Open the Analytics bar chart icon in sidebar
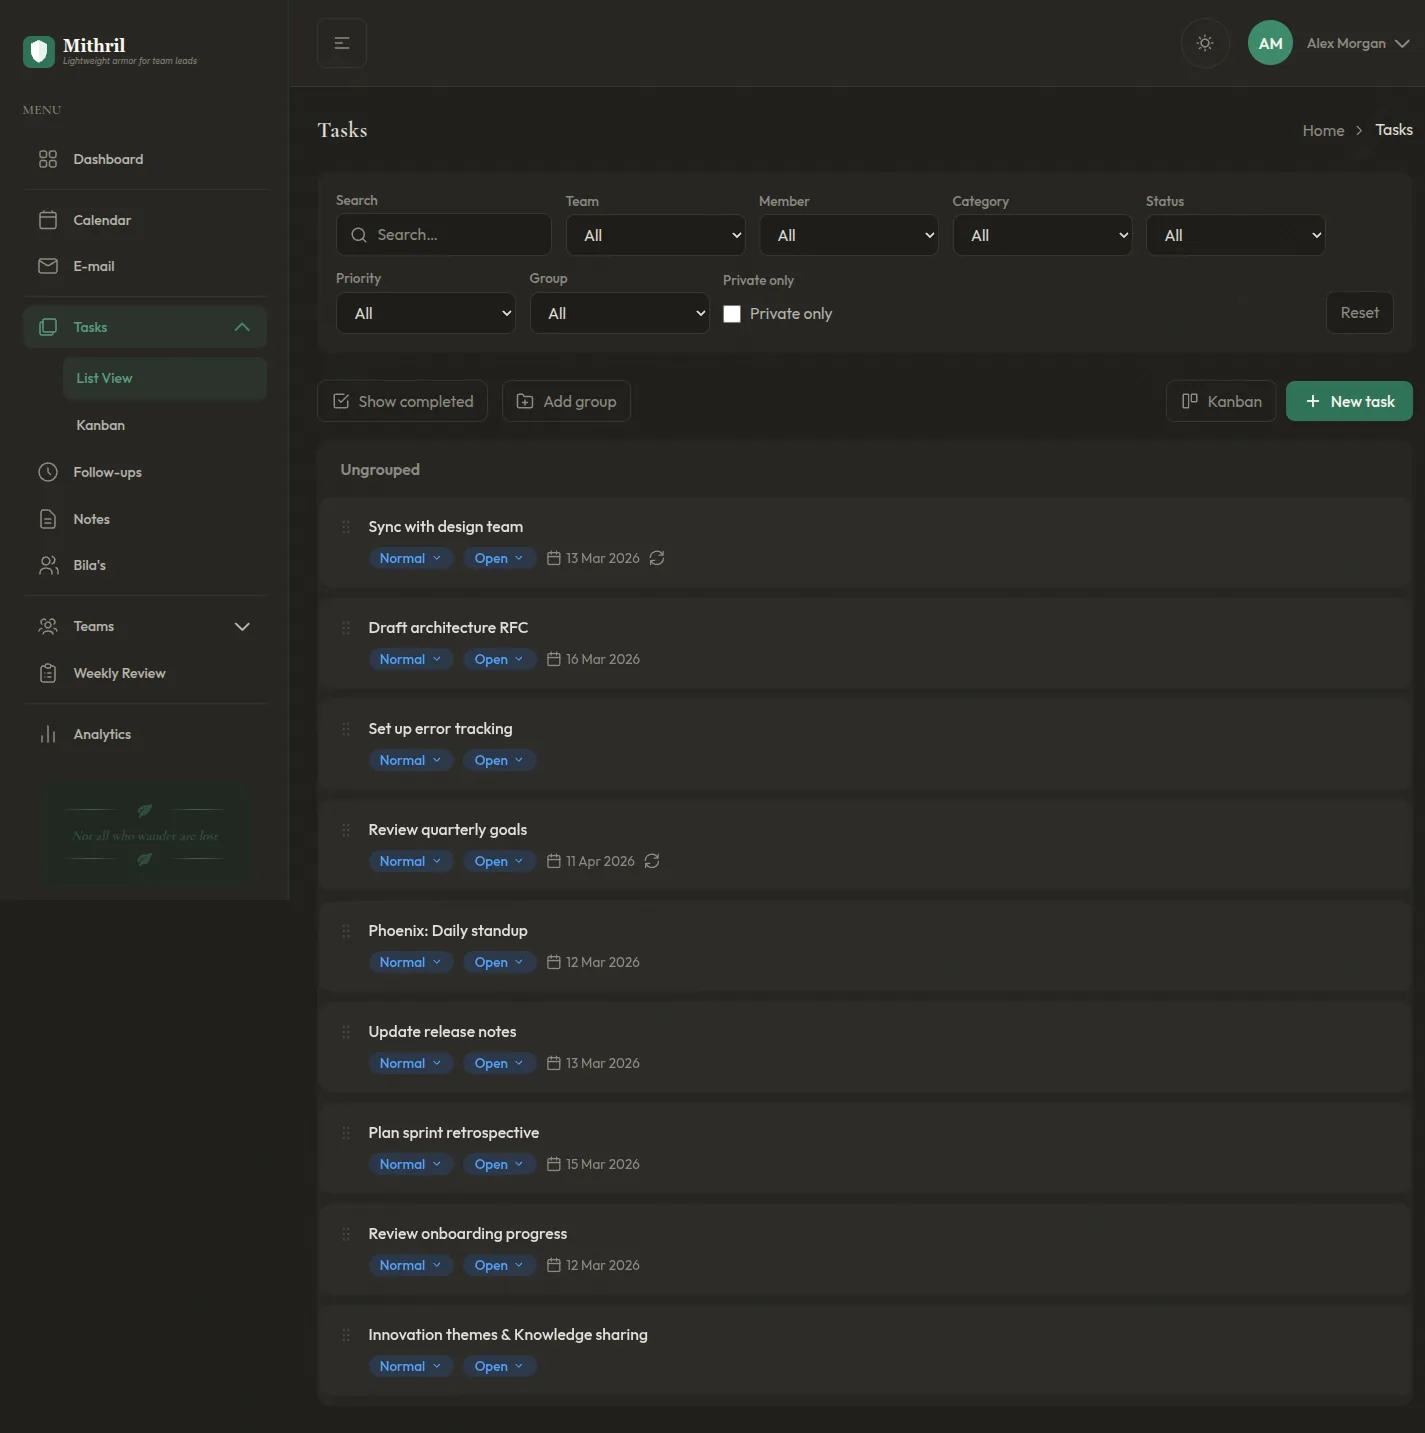1425x1433 pixels. click(x=48, y=734)
